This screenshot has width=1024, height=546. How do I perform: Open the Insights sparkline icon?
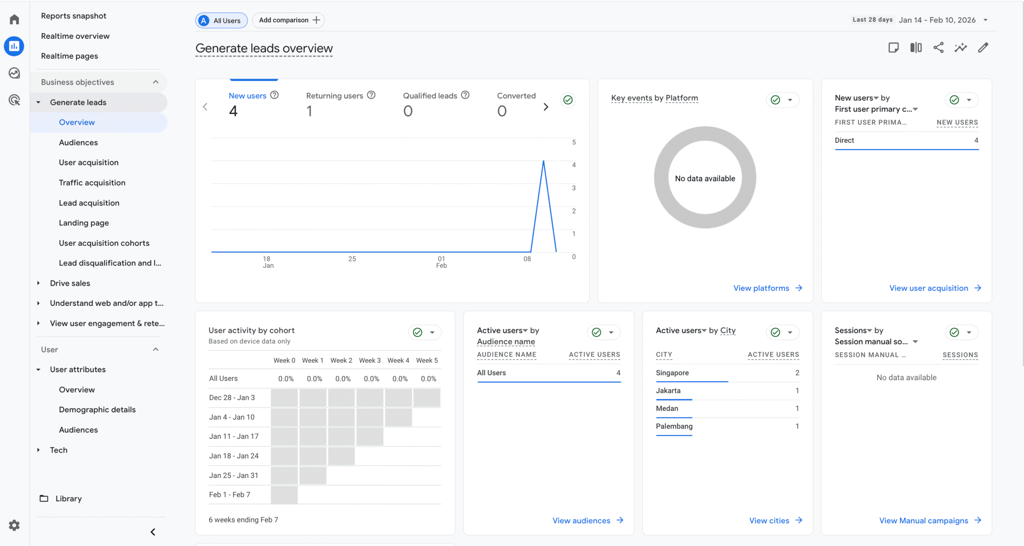click(961, 48)
